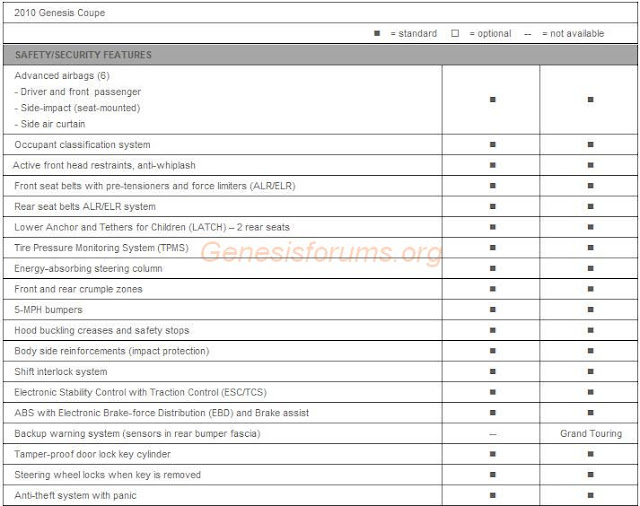Click first-column standard mark for Occupant classification
Screen dimensions: 640x506
(x=493, y=144)
